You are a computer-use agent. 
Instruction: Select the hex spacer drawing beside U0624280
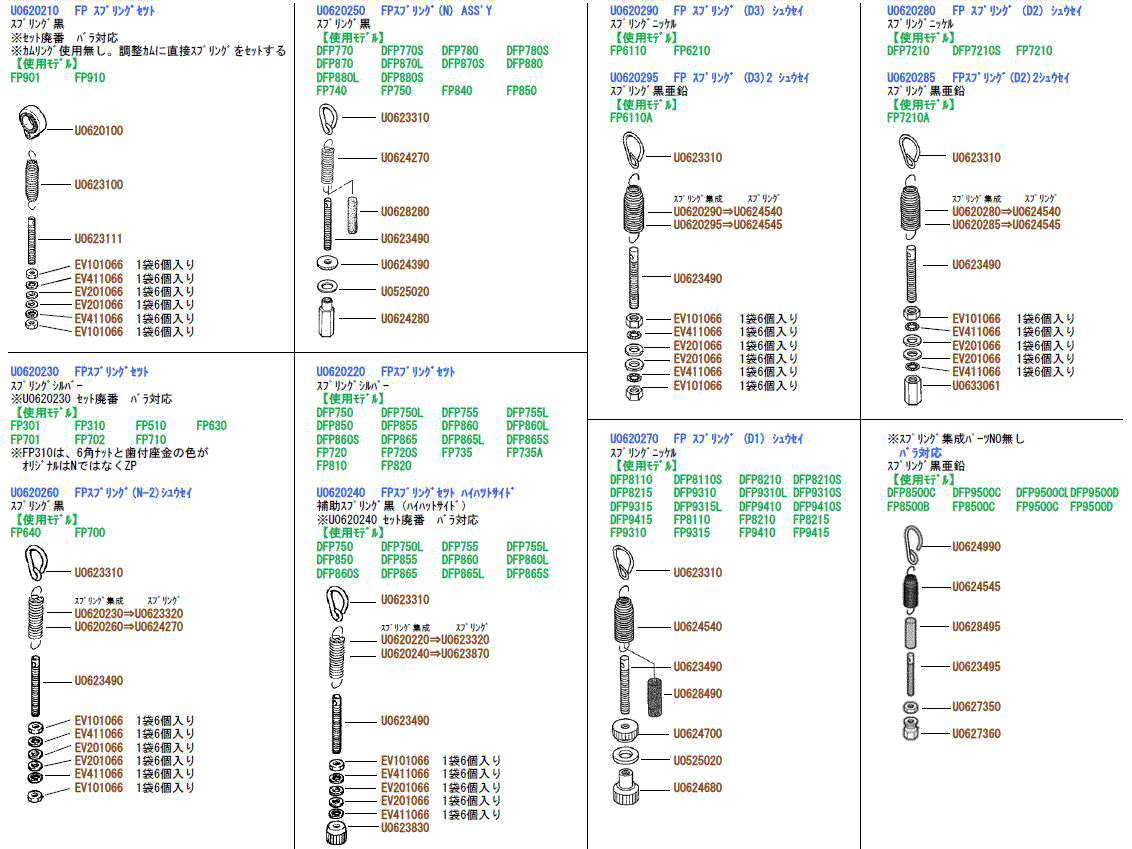(326, 318)
